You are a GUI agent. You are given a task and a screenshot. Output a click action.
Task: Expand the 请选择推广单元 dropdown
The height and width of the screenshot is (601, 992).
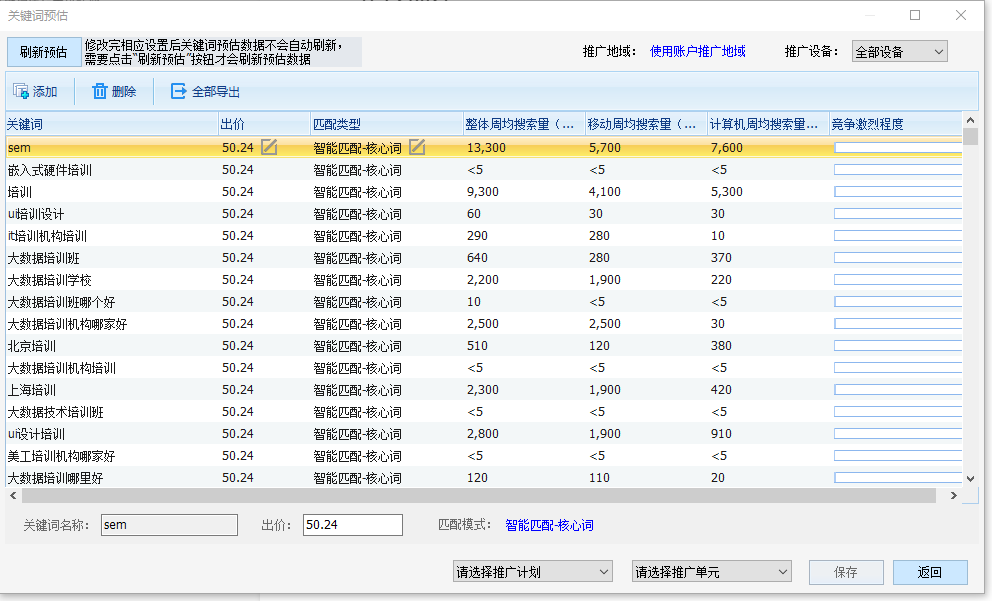click(712, 572)
